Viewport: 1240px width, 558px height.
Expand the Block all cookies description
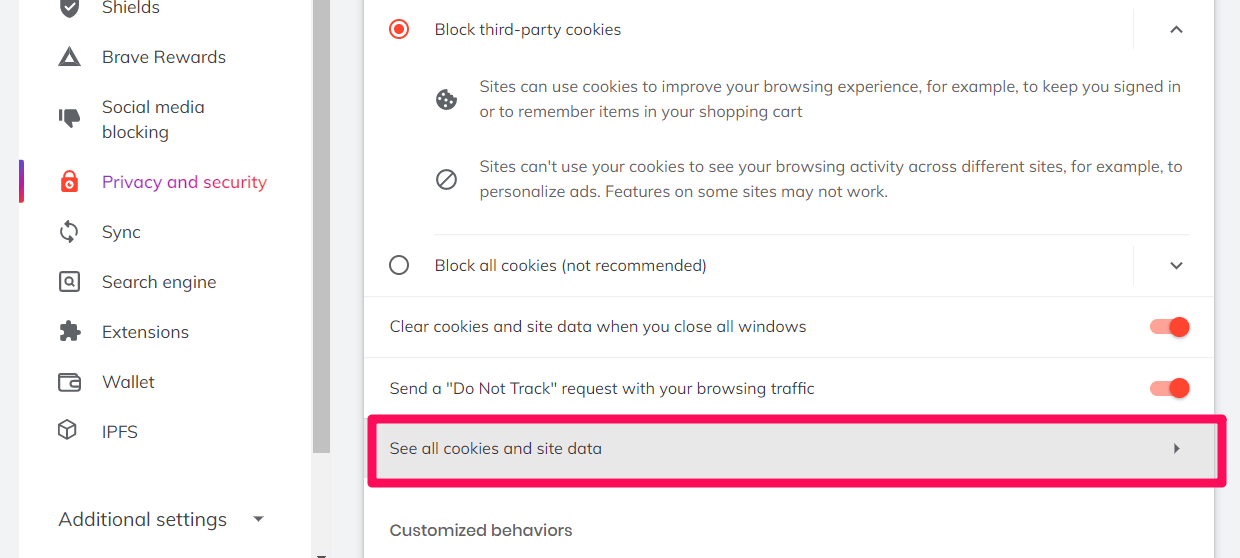pyautogui.click(x=1176, y=265)
